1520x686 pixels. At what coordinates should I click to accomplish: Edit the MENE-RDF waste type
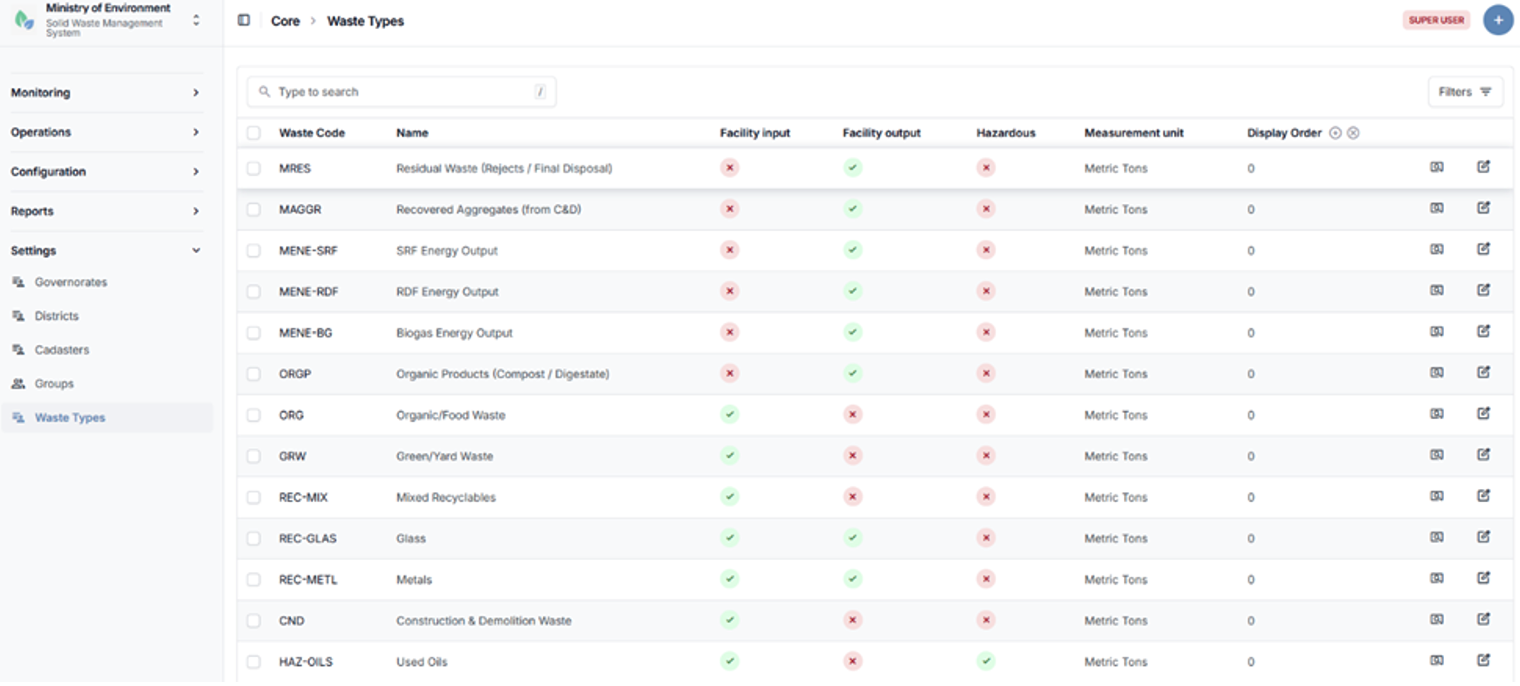click(x=1483, y=290)
